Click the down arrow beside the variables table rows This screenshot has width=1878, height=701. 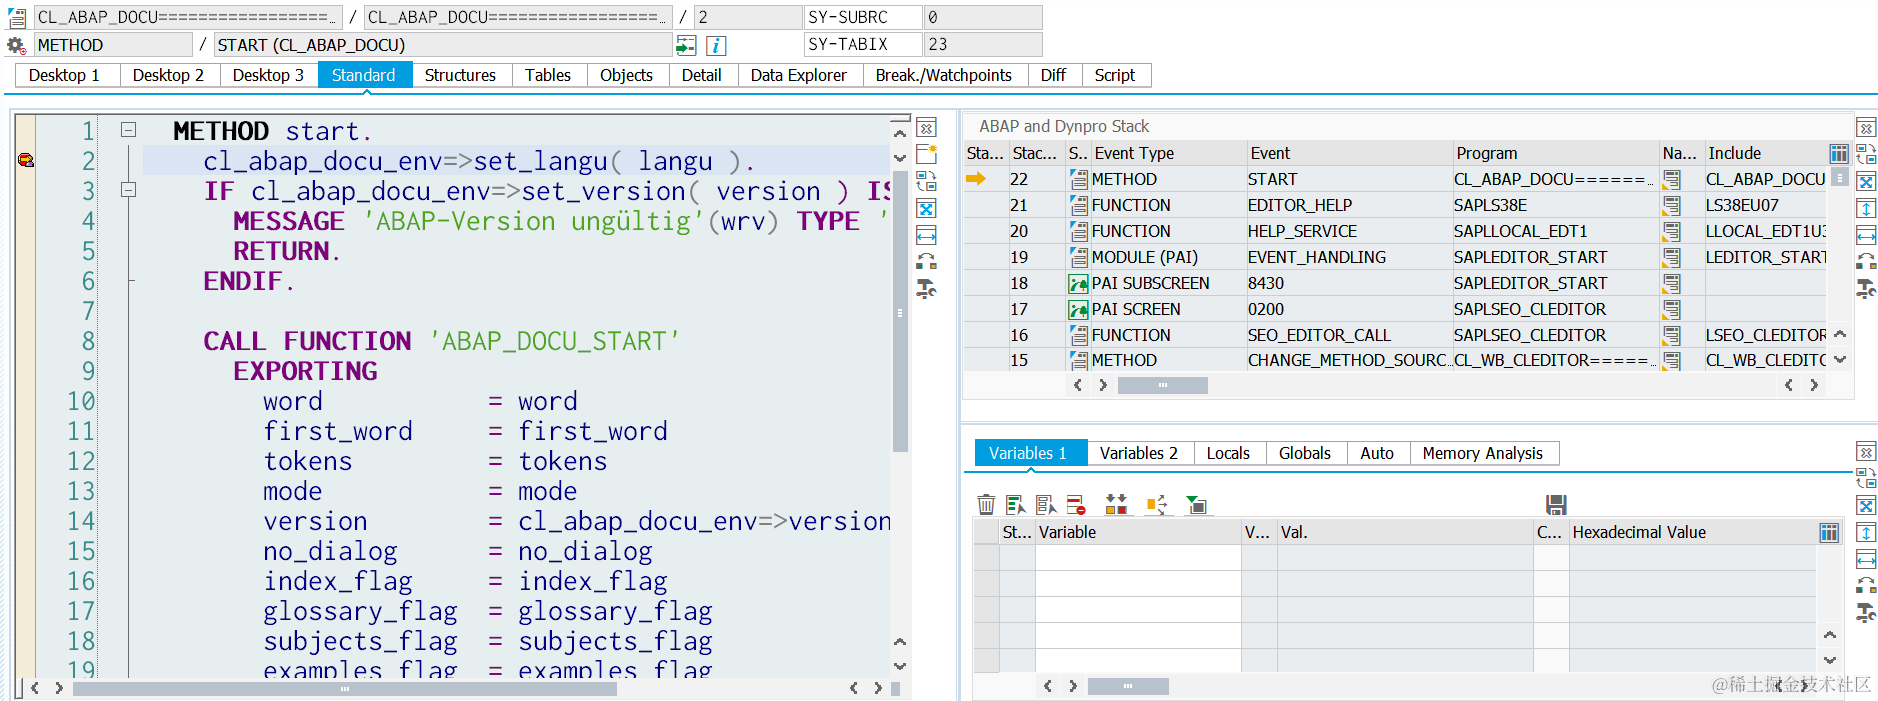1829,660
